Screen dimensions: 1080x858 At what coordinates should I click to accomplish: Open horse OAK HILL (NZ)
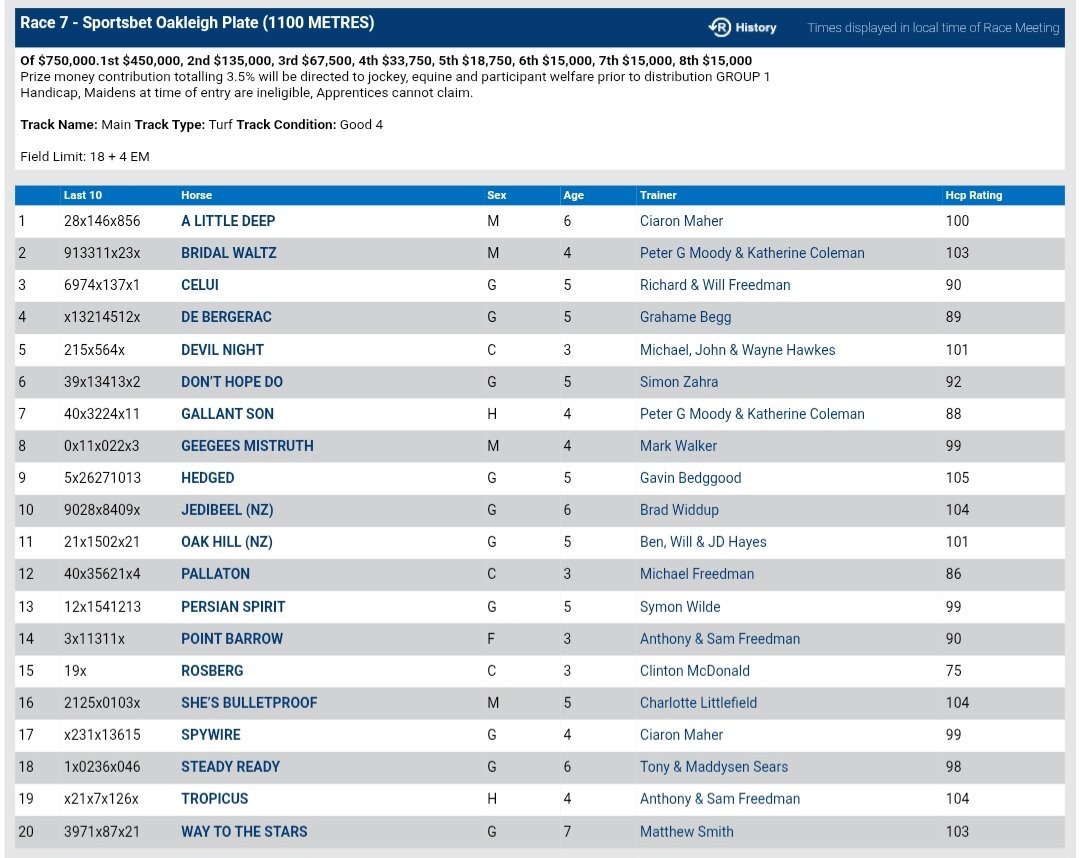[227, 542]
